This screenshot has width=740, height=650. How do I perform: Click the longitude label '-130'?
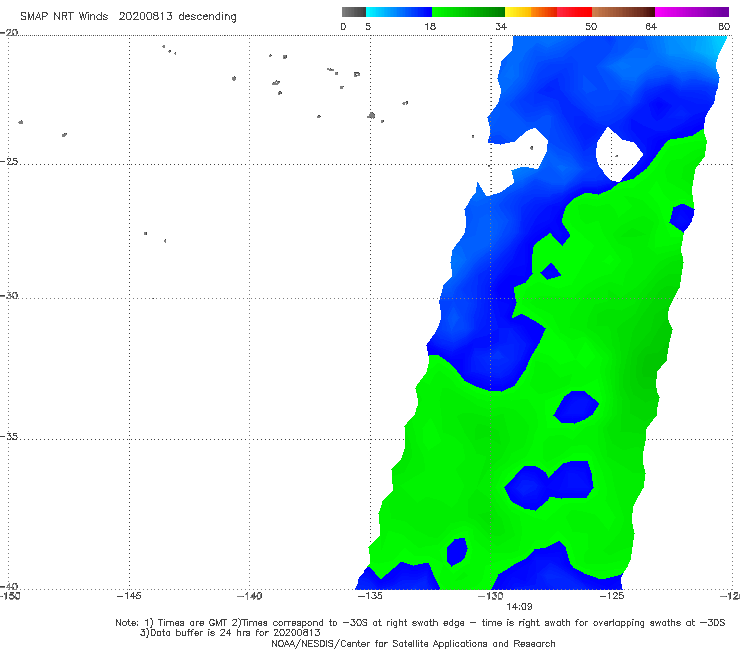pos(491,596)
